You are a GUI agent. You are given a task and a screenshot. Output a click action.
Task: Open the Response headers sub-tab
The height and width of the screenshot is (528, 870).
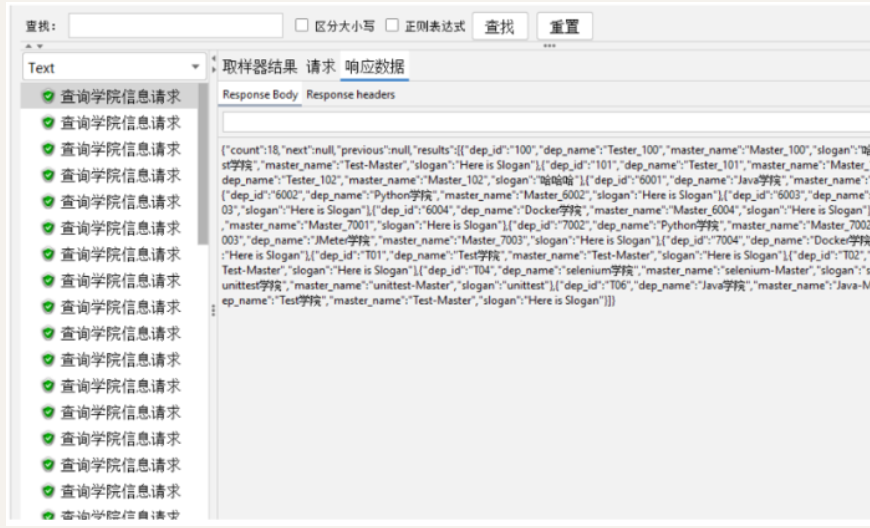351,95
